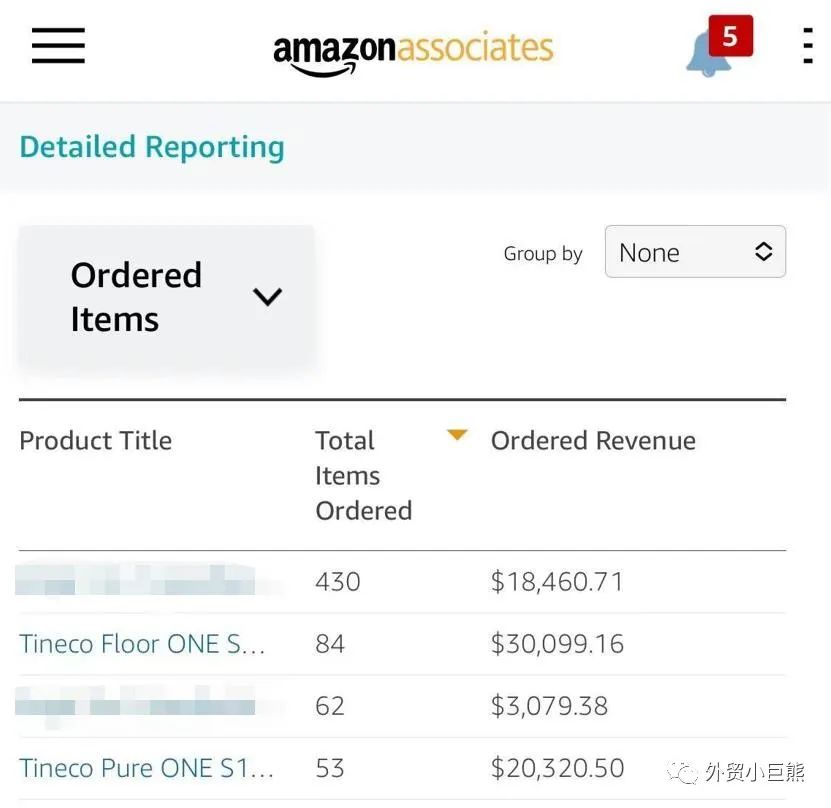Screen dimensions: 831x808
Task: Open the Detailed Reporting section
Action: click(x=152, y=147)
